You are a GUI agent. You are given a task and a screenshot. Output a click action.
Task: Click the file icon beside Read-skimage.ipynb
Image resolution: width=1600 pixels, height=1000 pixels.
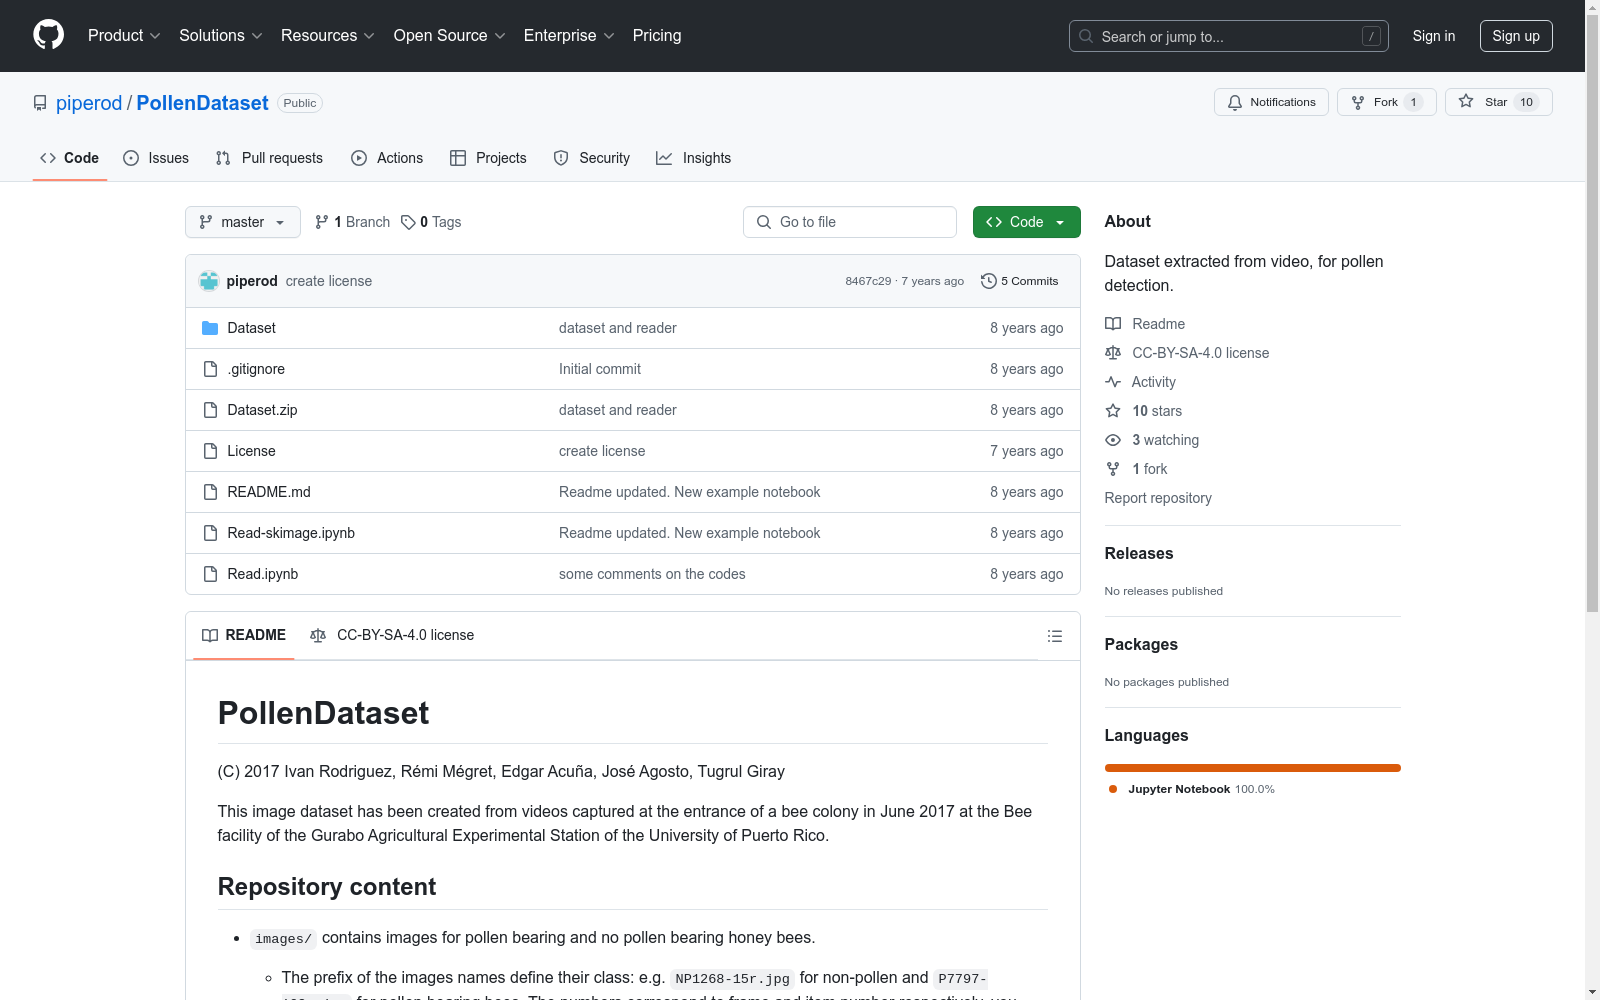pos(210,533)
